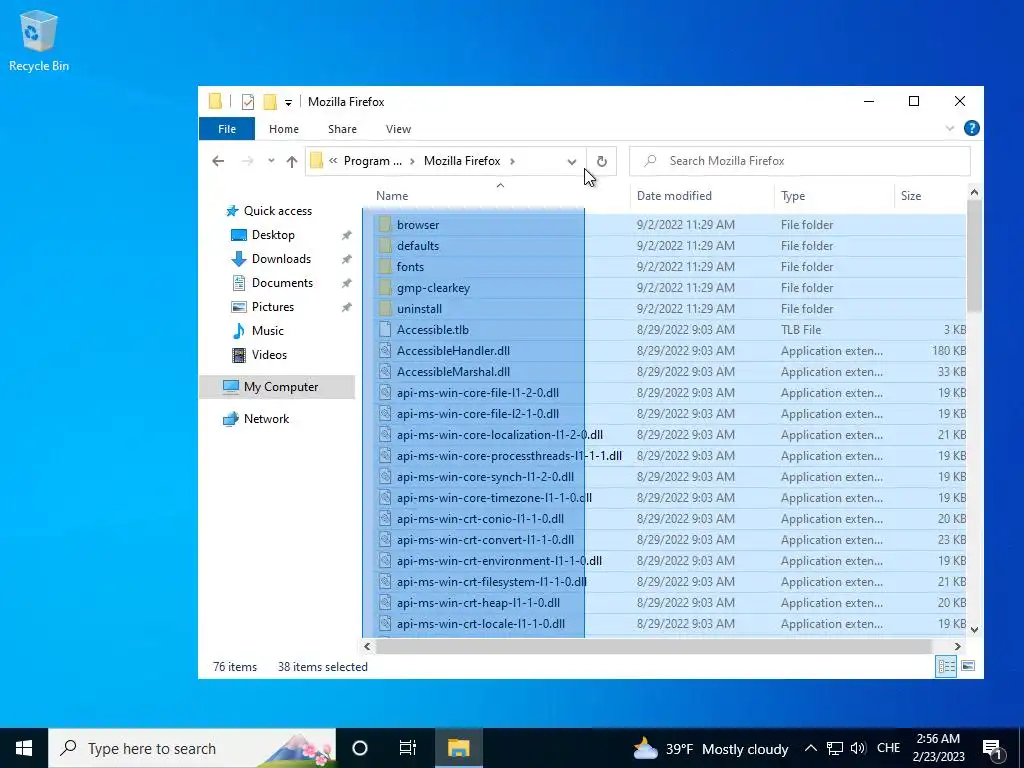This screenshot has width=1024, height=768.
Task: Refresh the Mozilla Firefox folder
Action: pos(601,161)
